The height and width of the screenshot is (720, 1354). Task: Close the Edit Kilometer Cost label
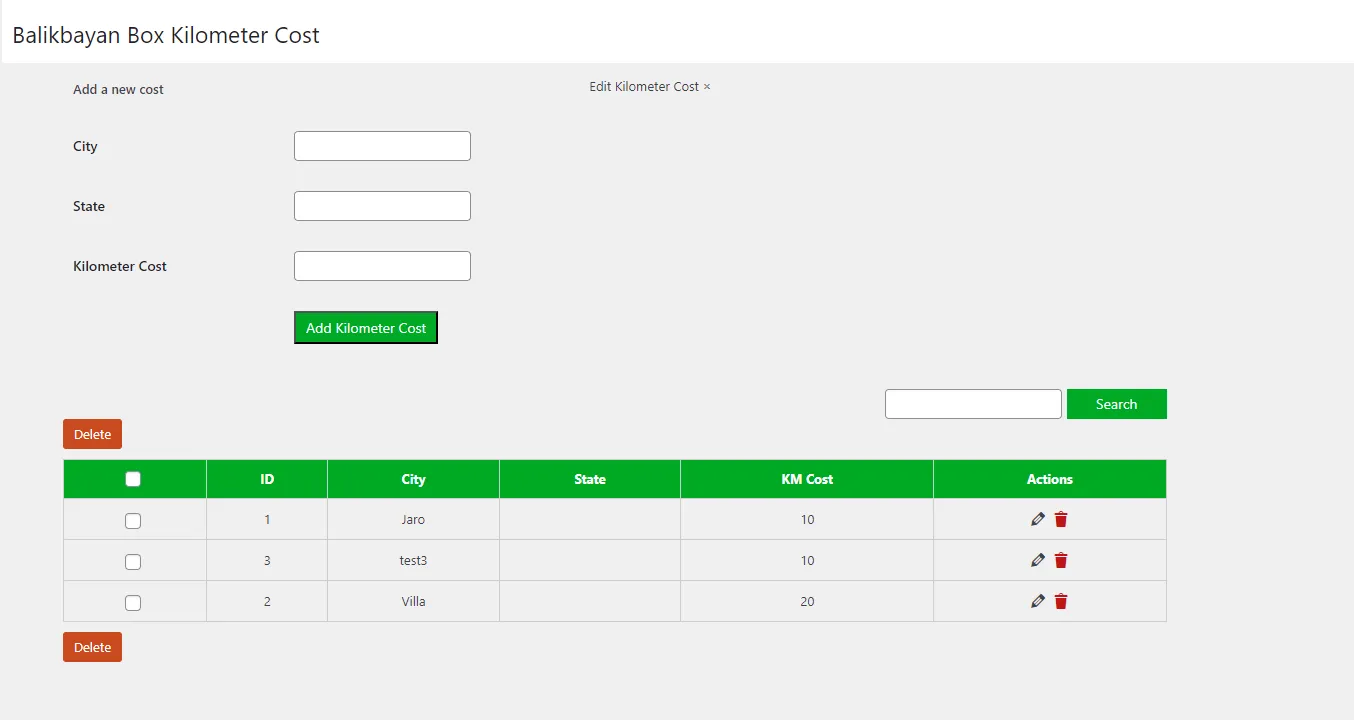(x=707, y=87)
